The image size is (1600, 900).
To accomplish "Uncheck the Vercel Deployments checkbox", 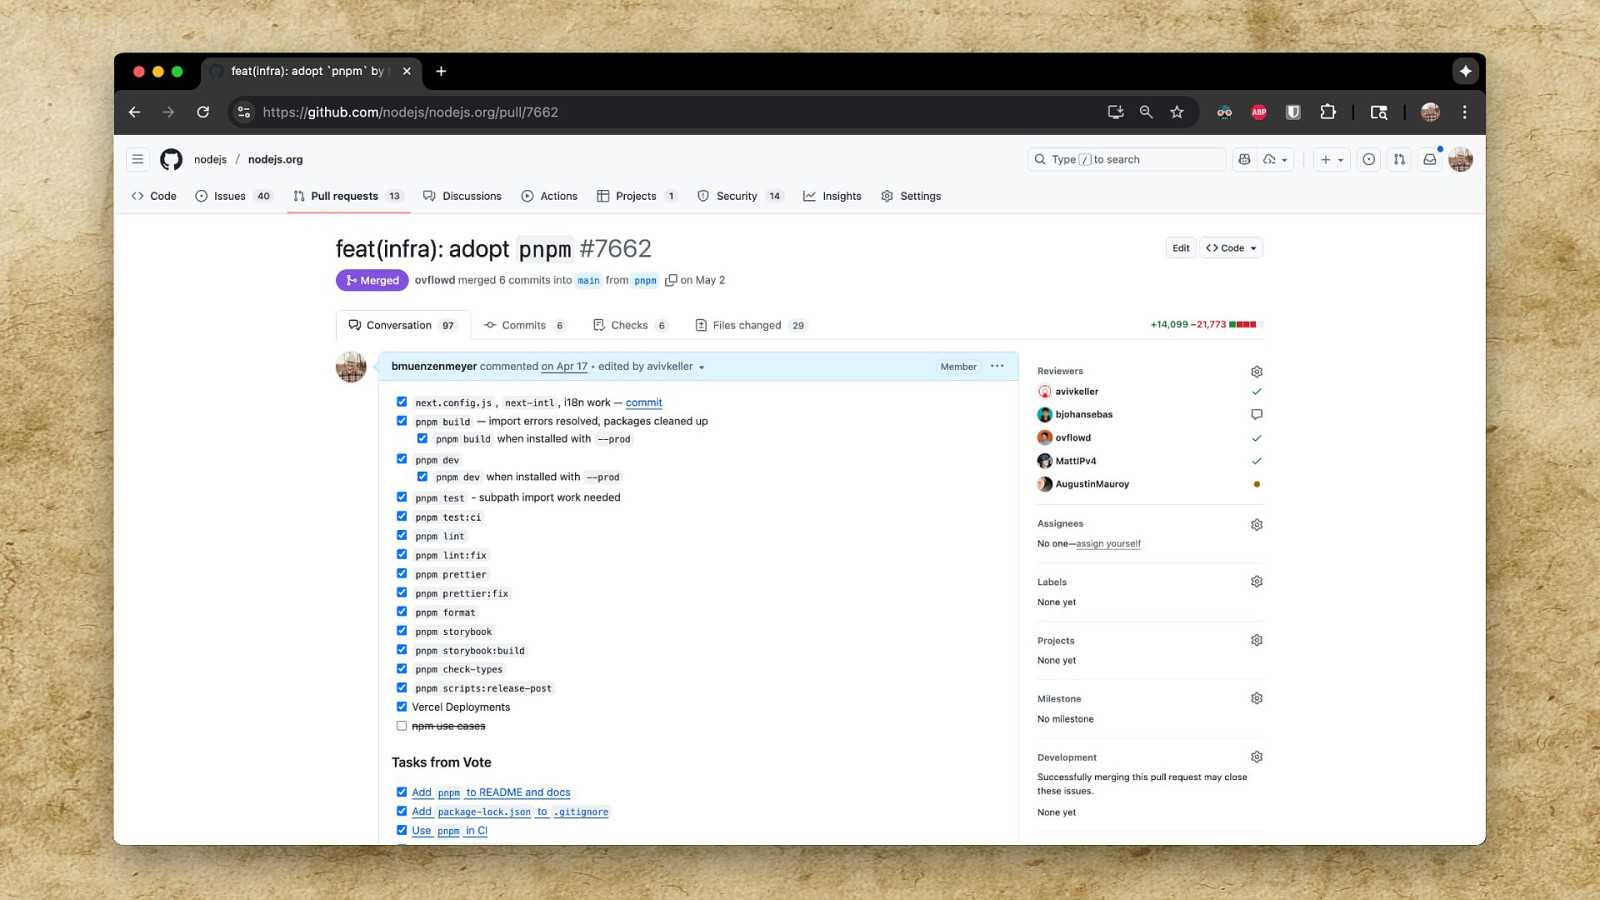I will coord(402,707).
